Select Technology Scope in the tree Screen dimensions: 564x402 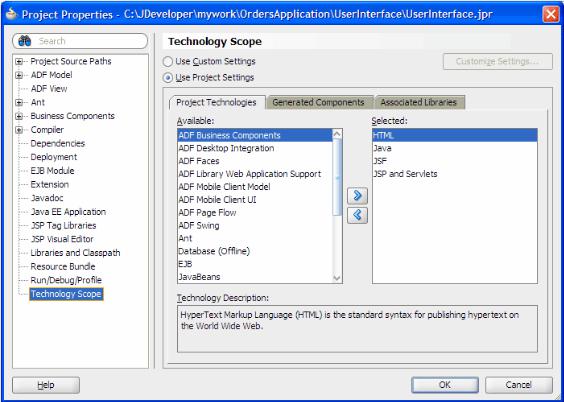pos(66,294)
